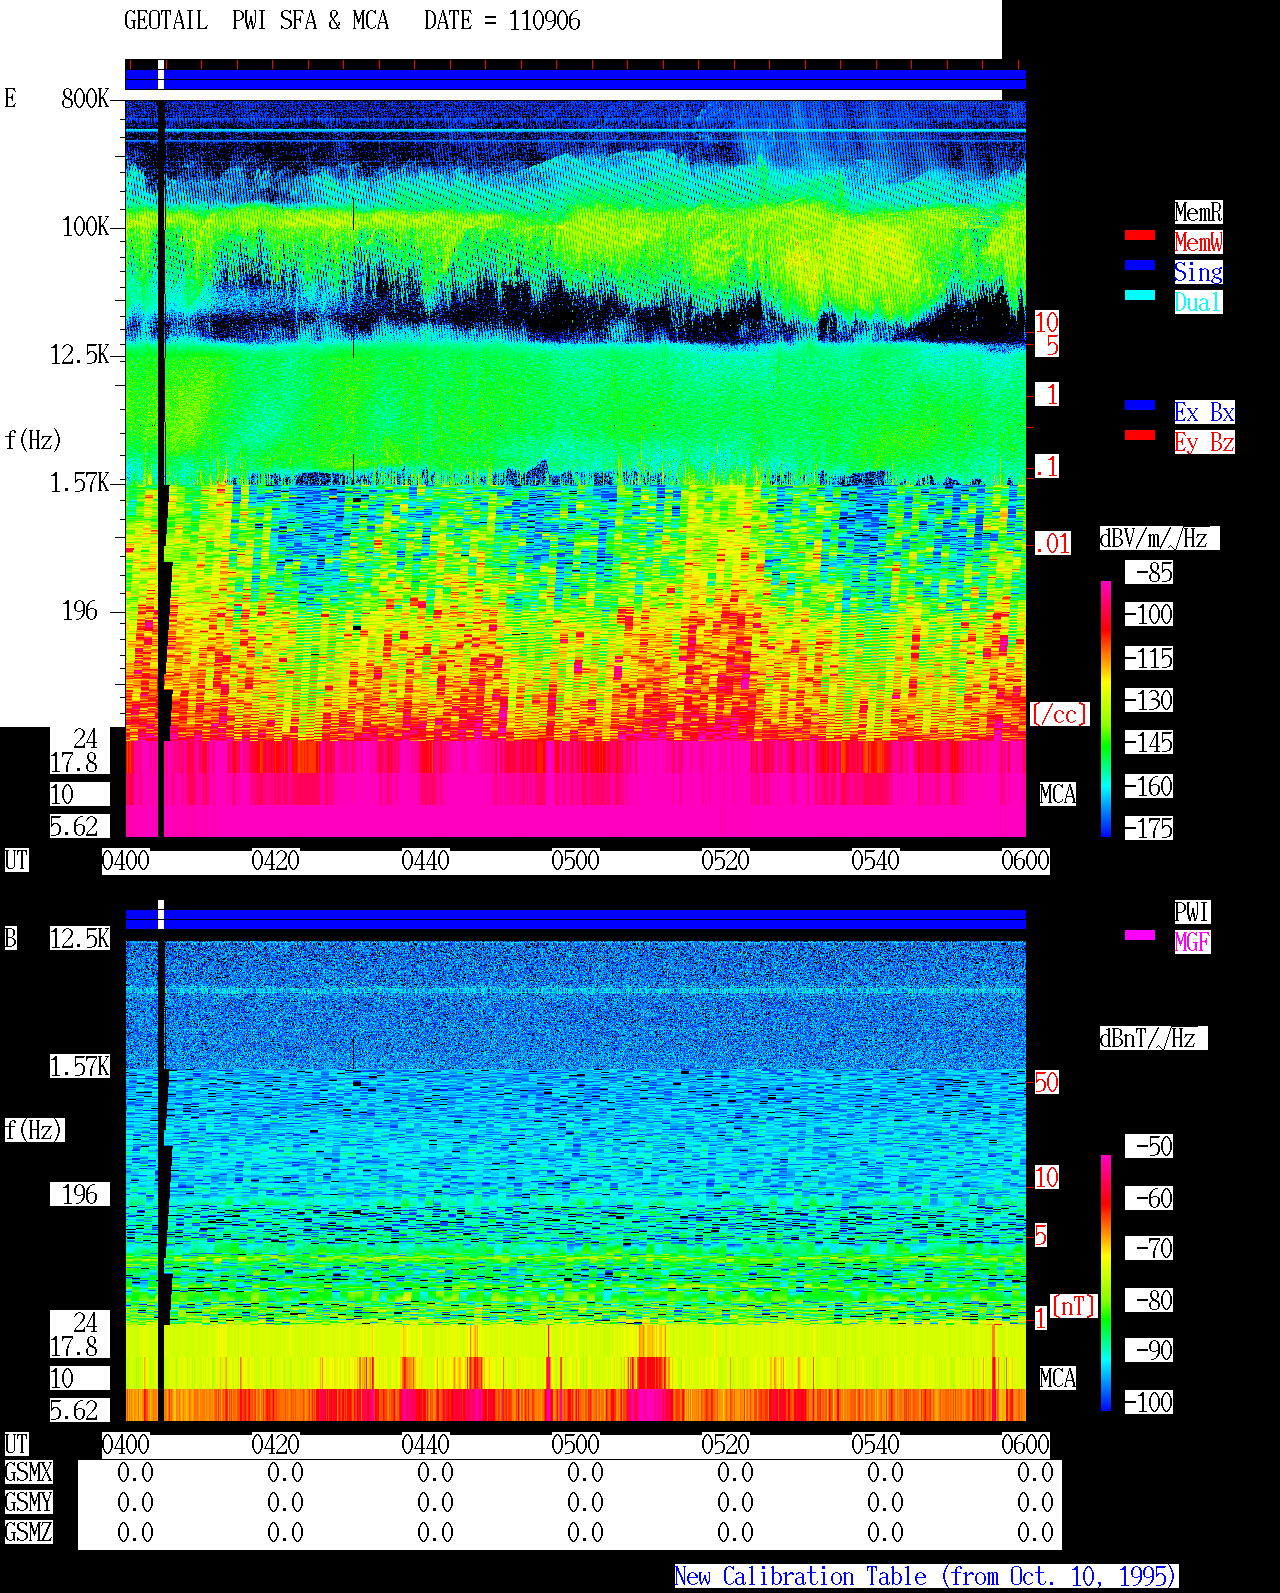
Task: Click the New Calibration Table link
Action: click(926, 1577)
